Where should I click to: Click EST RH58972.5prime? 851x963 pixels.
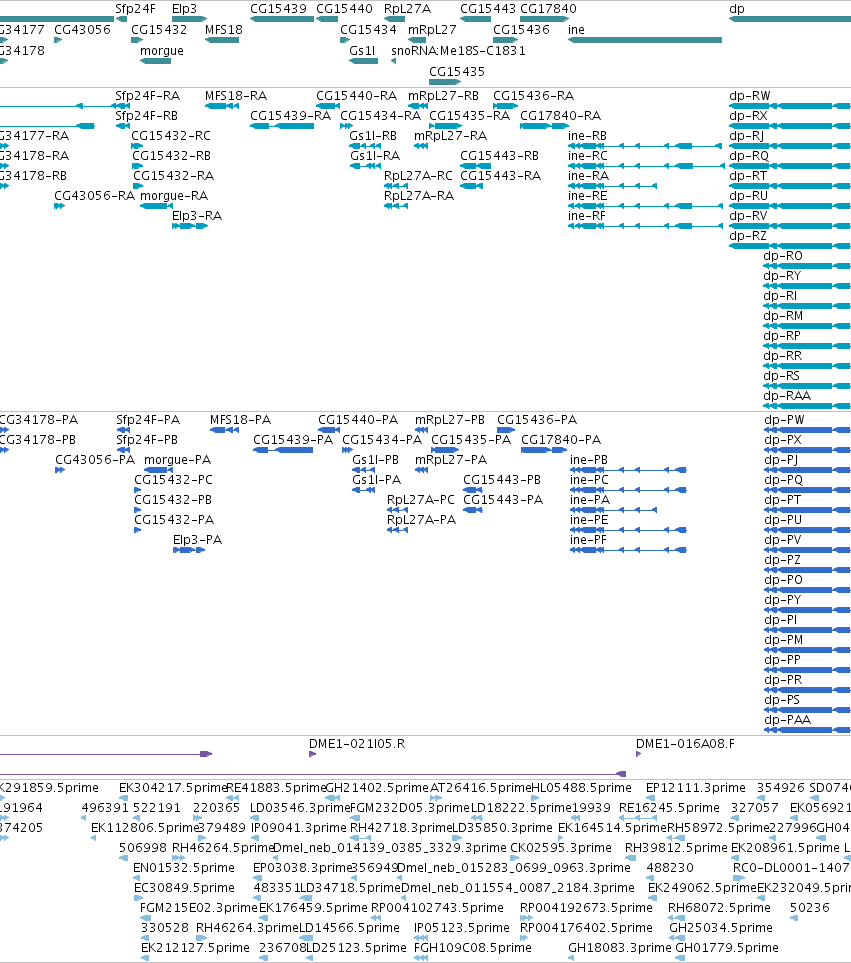coord(718,828)
